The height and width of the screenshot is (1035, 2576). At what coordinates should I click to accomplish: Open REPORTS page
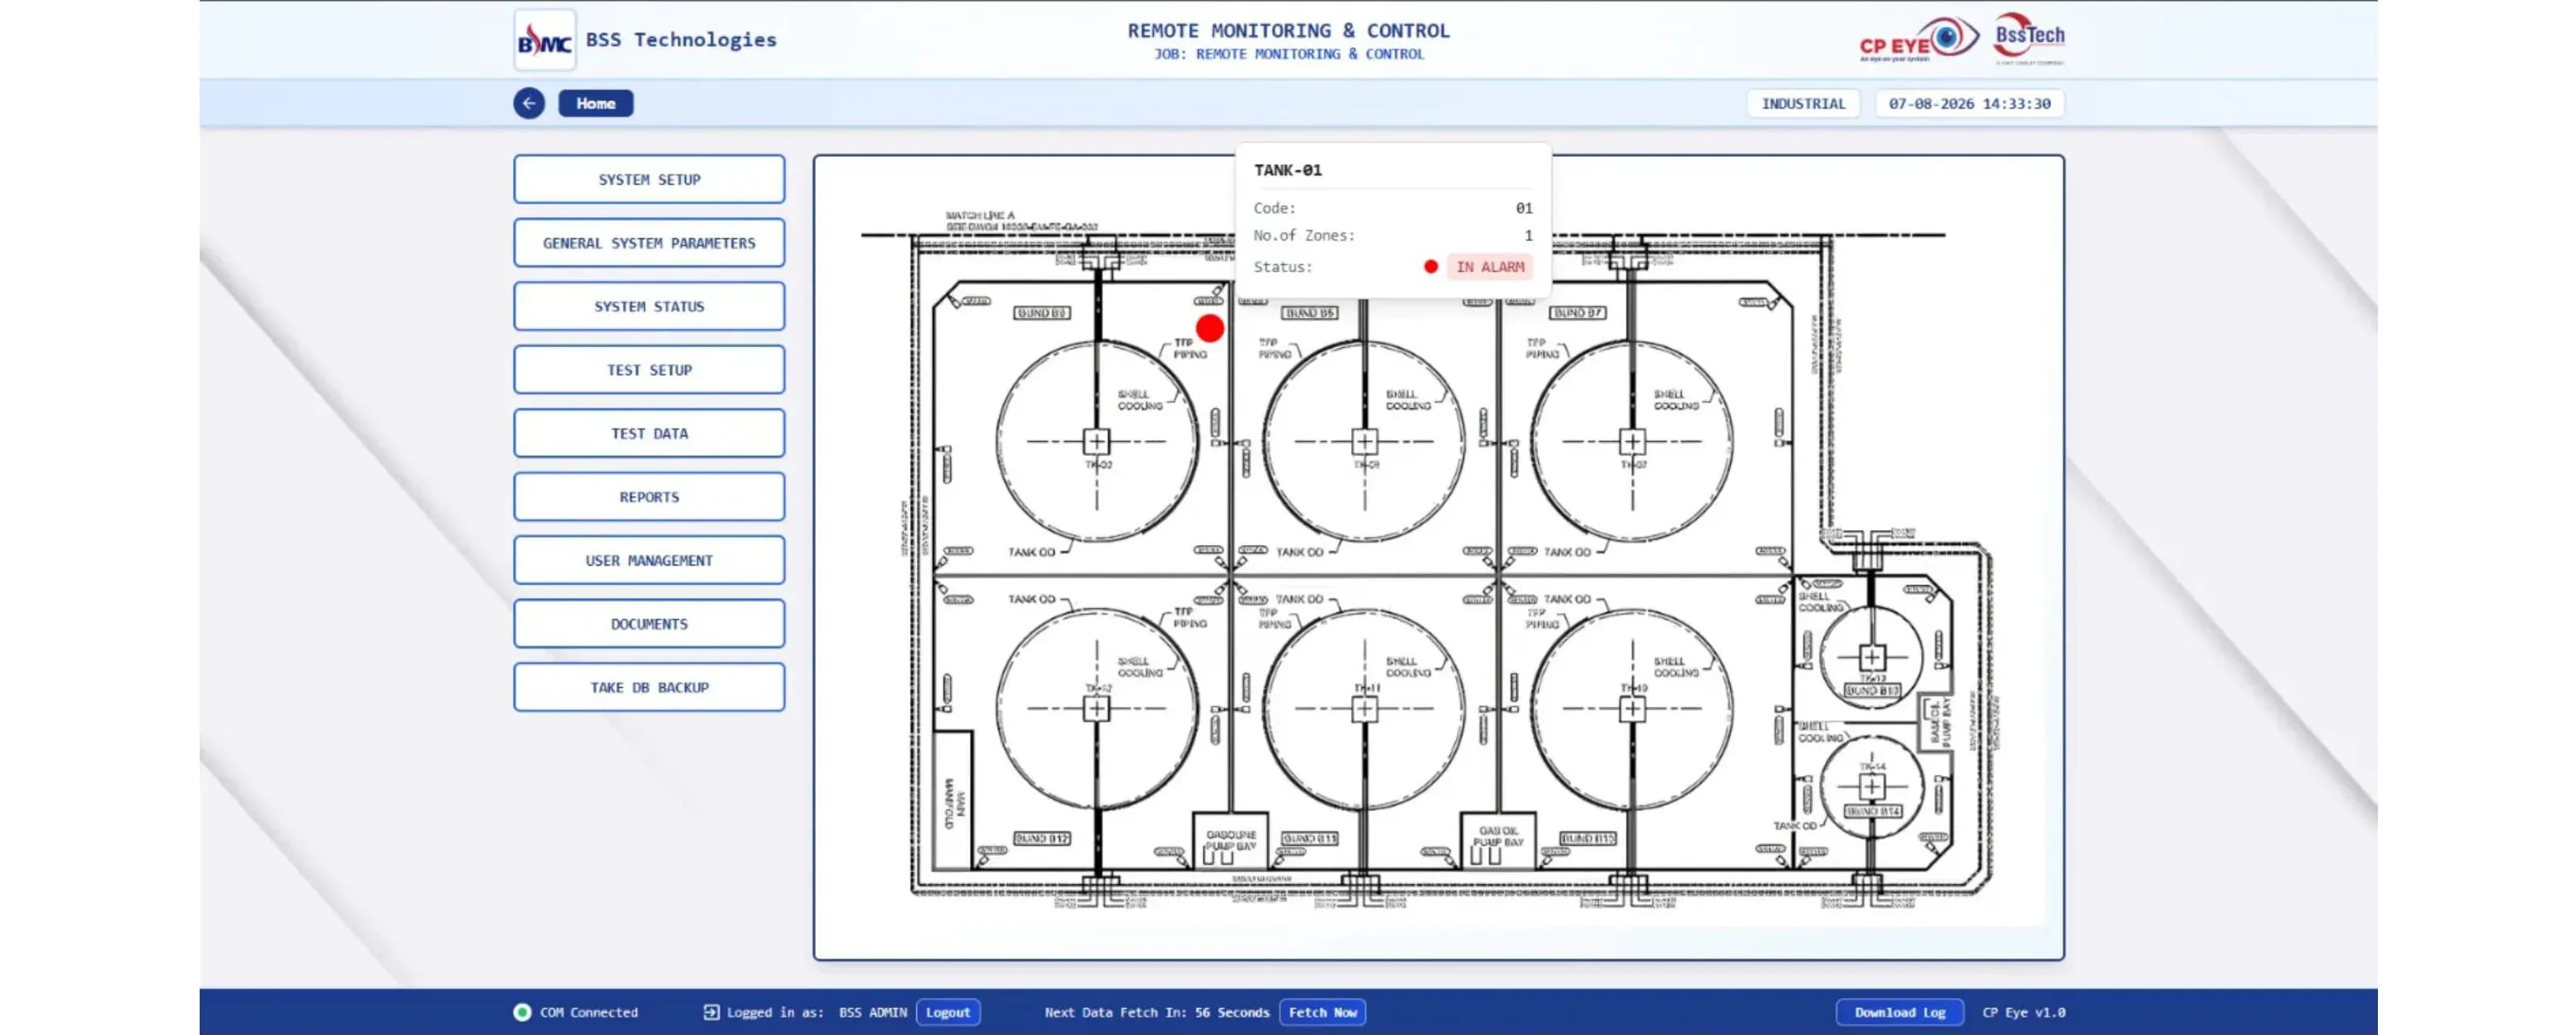click(649, 497)
